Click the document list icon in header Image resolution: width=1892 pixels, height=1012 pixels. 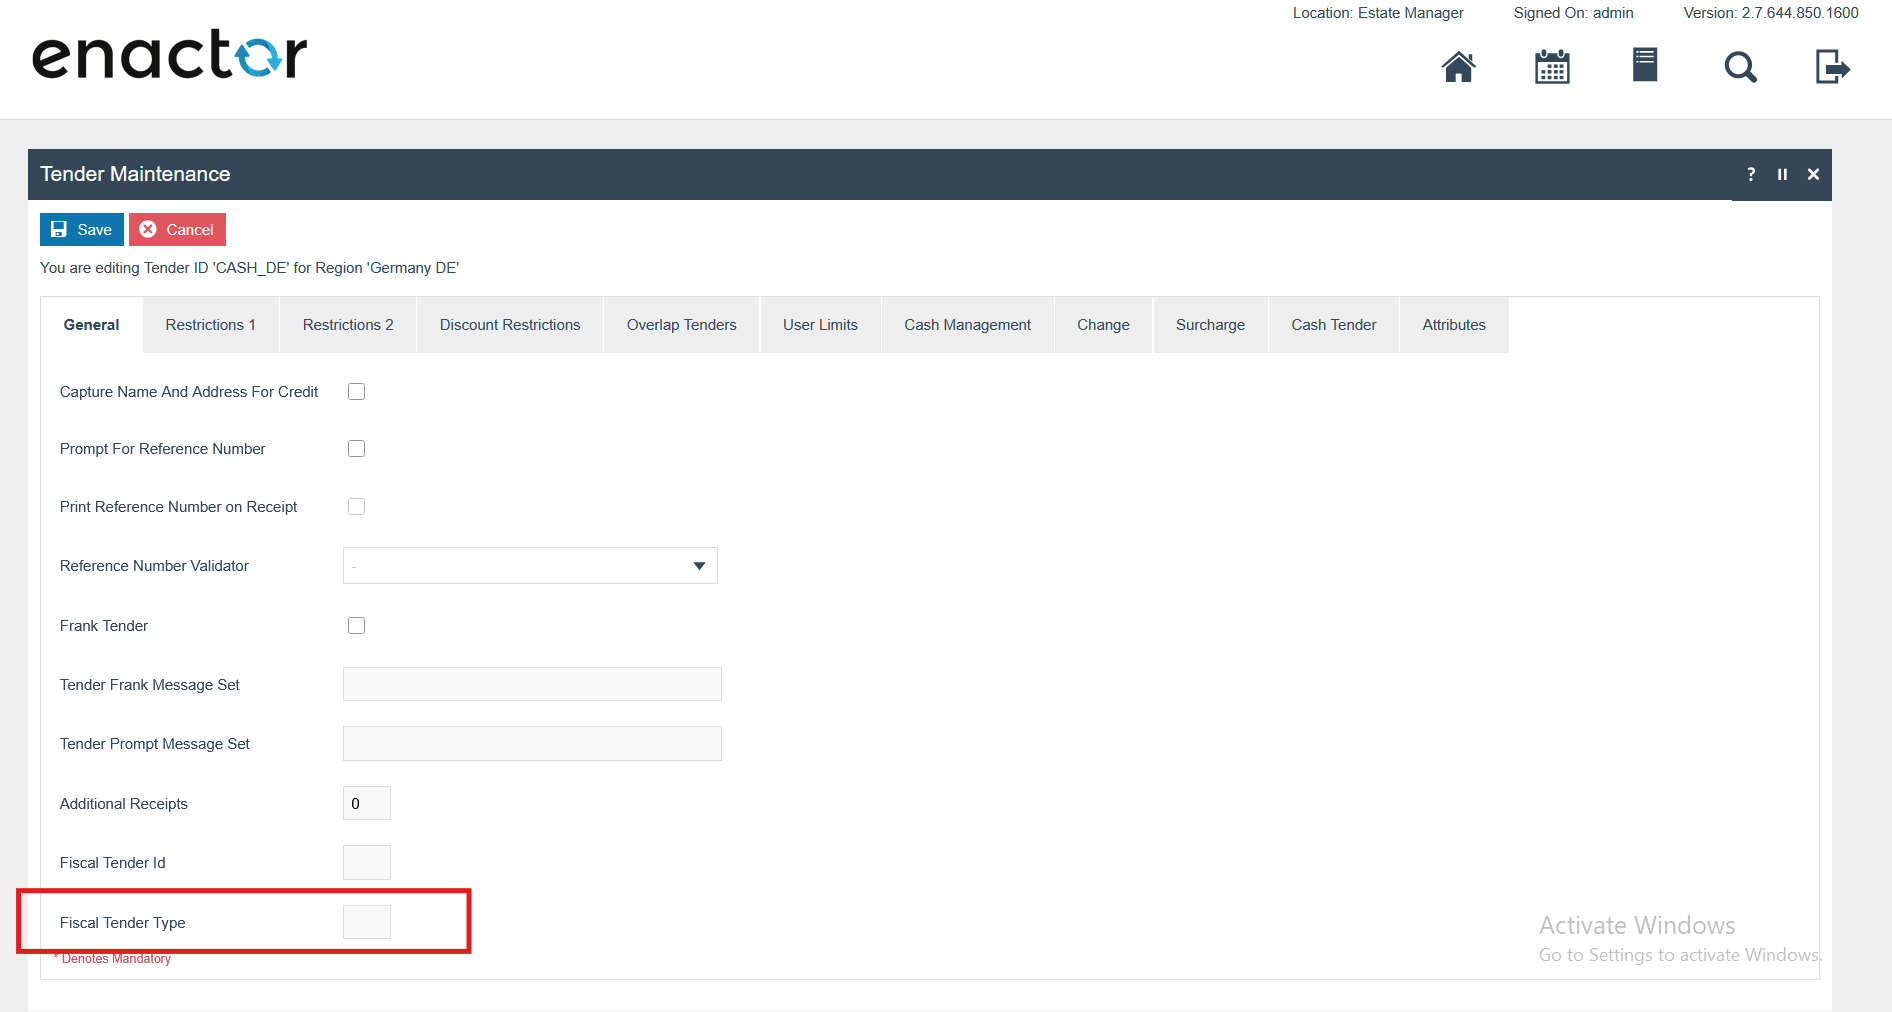pyautogui.click(x=1645, y=65)
